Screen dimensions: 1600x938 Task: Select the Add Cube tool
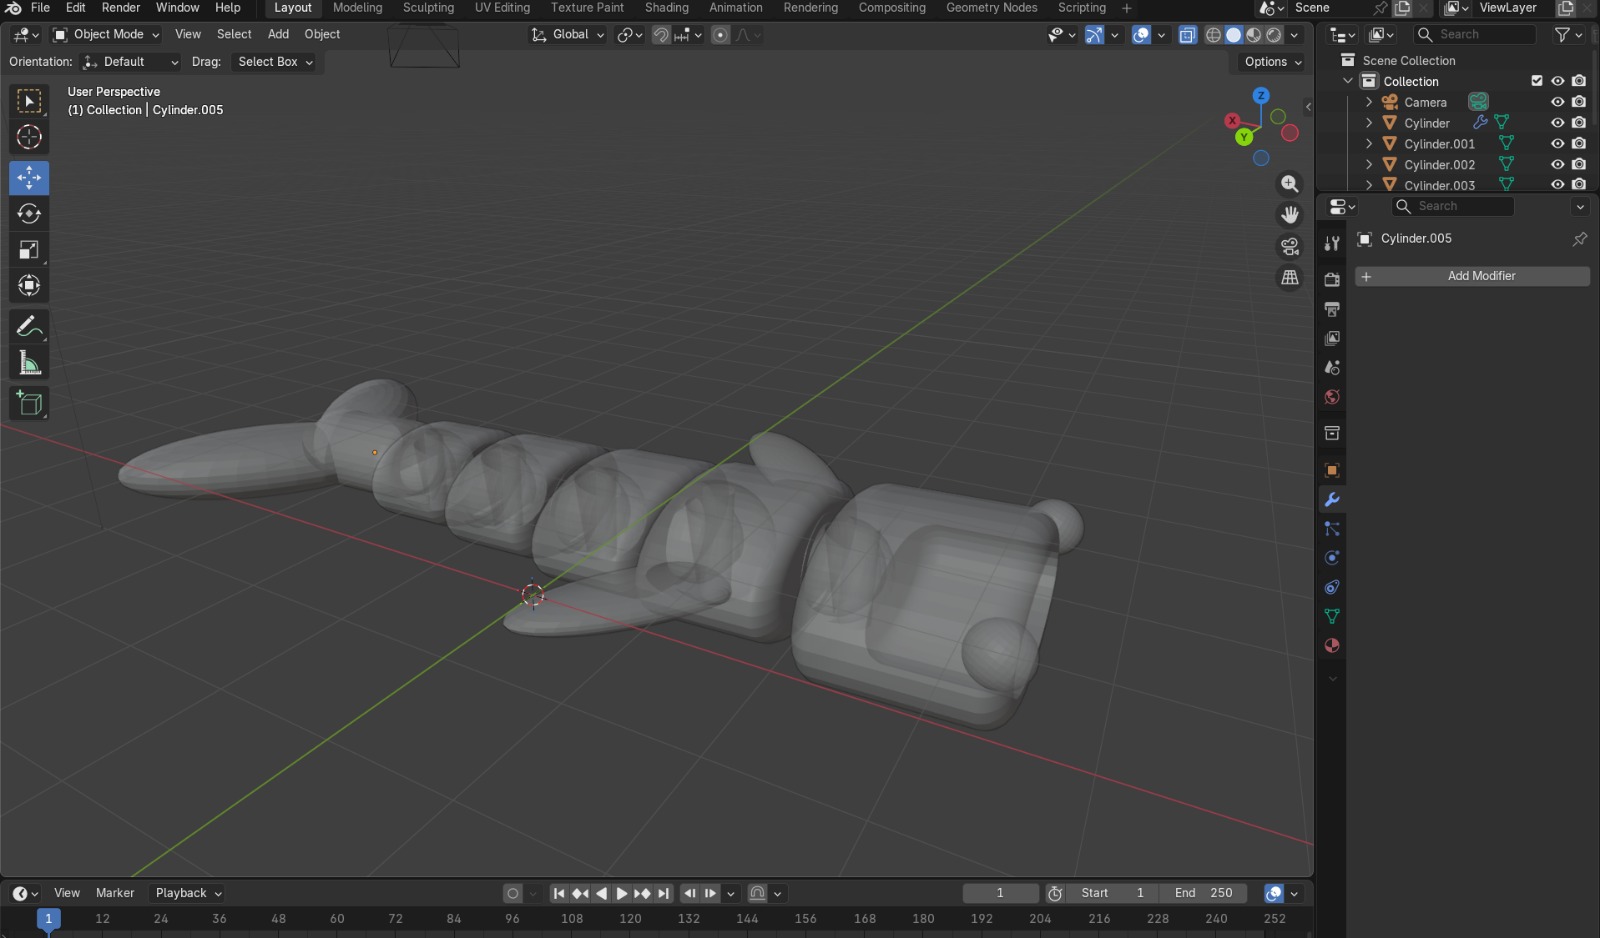[29, 404]
